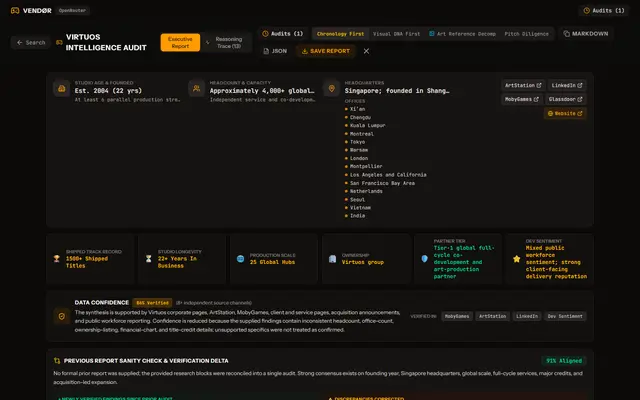Click the Montreal office entry

(x=359, y=134)
